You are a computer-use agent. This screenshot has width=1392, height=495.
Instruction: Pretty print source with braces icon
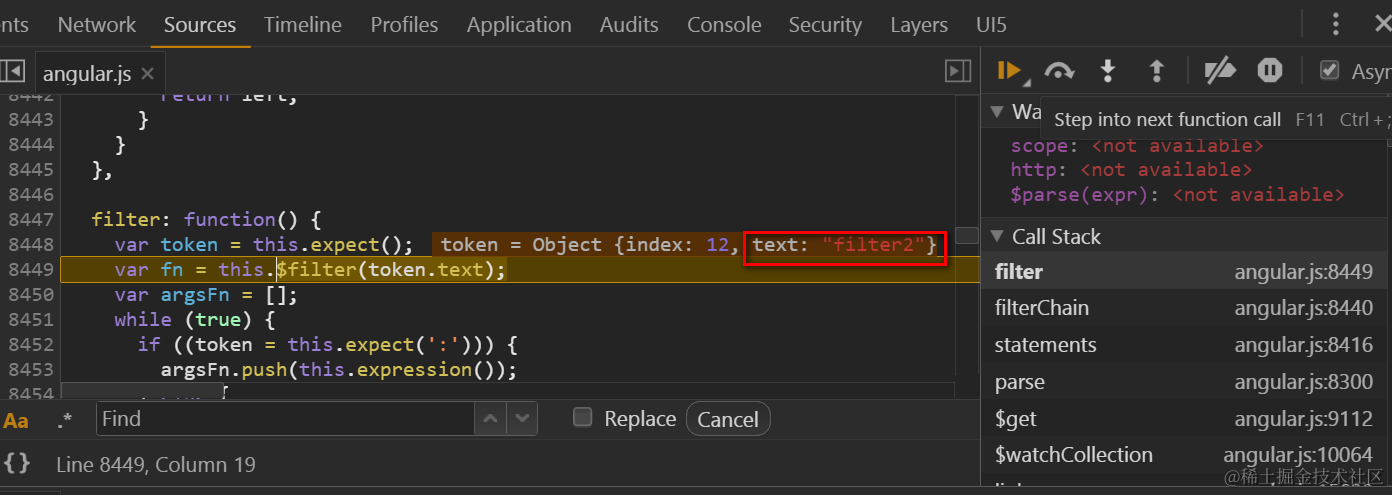[15, 463]
